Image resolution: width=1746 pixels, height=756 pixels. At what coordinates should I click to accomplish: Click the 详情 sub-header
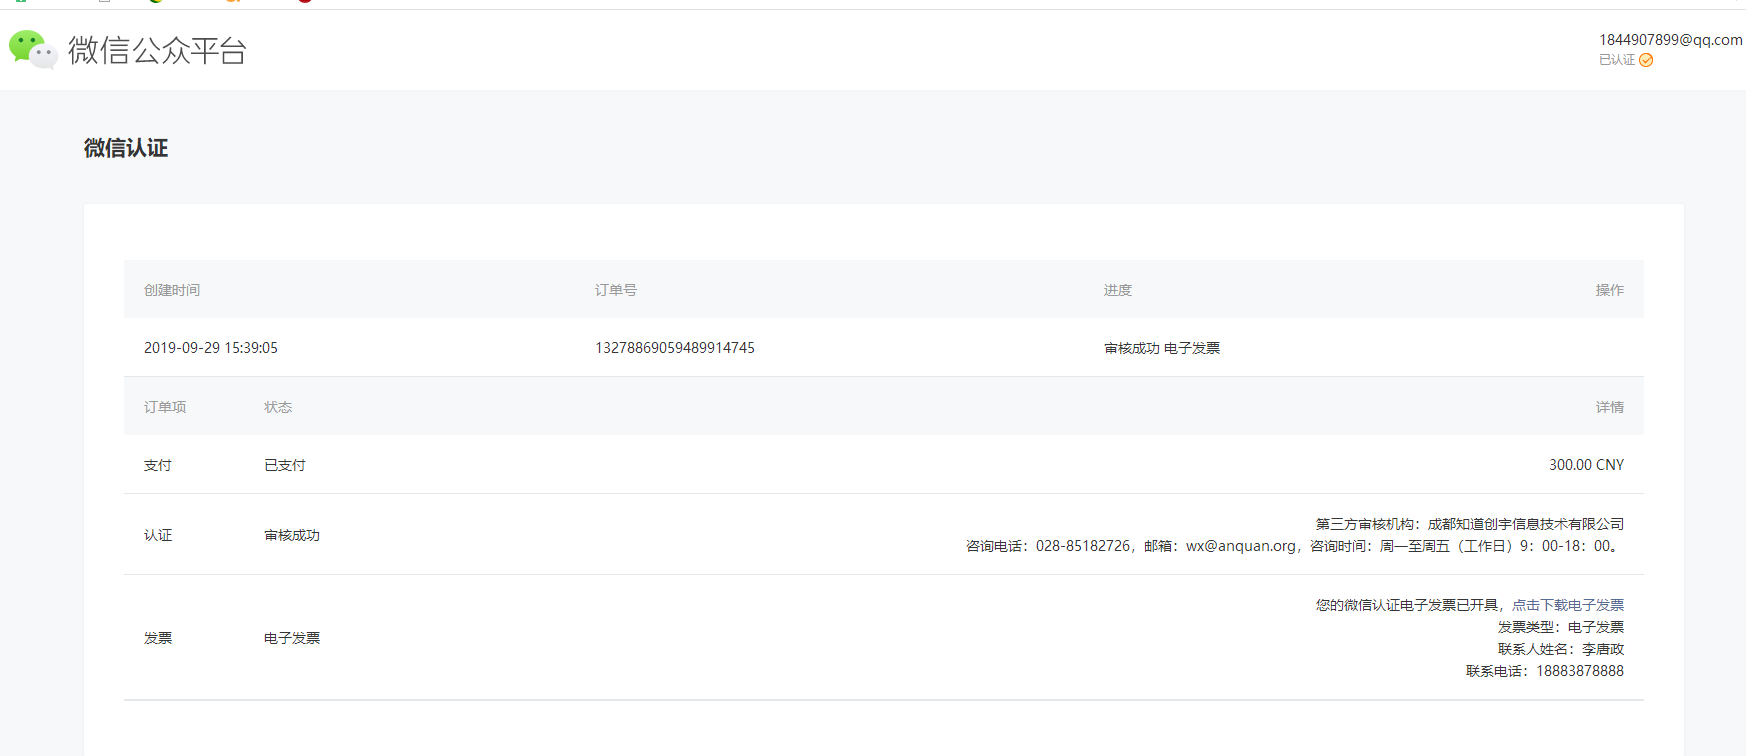1610,407
